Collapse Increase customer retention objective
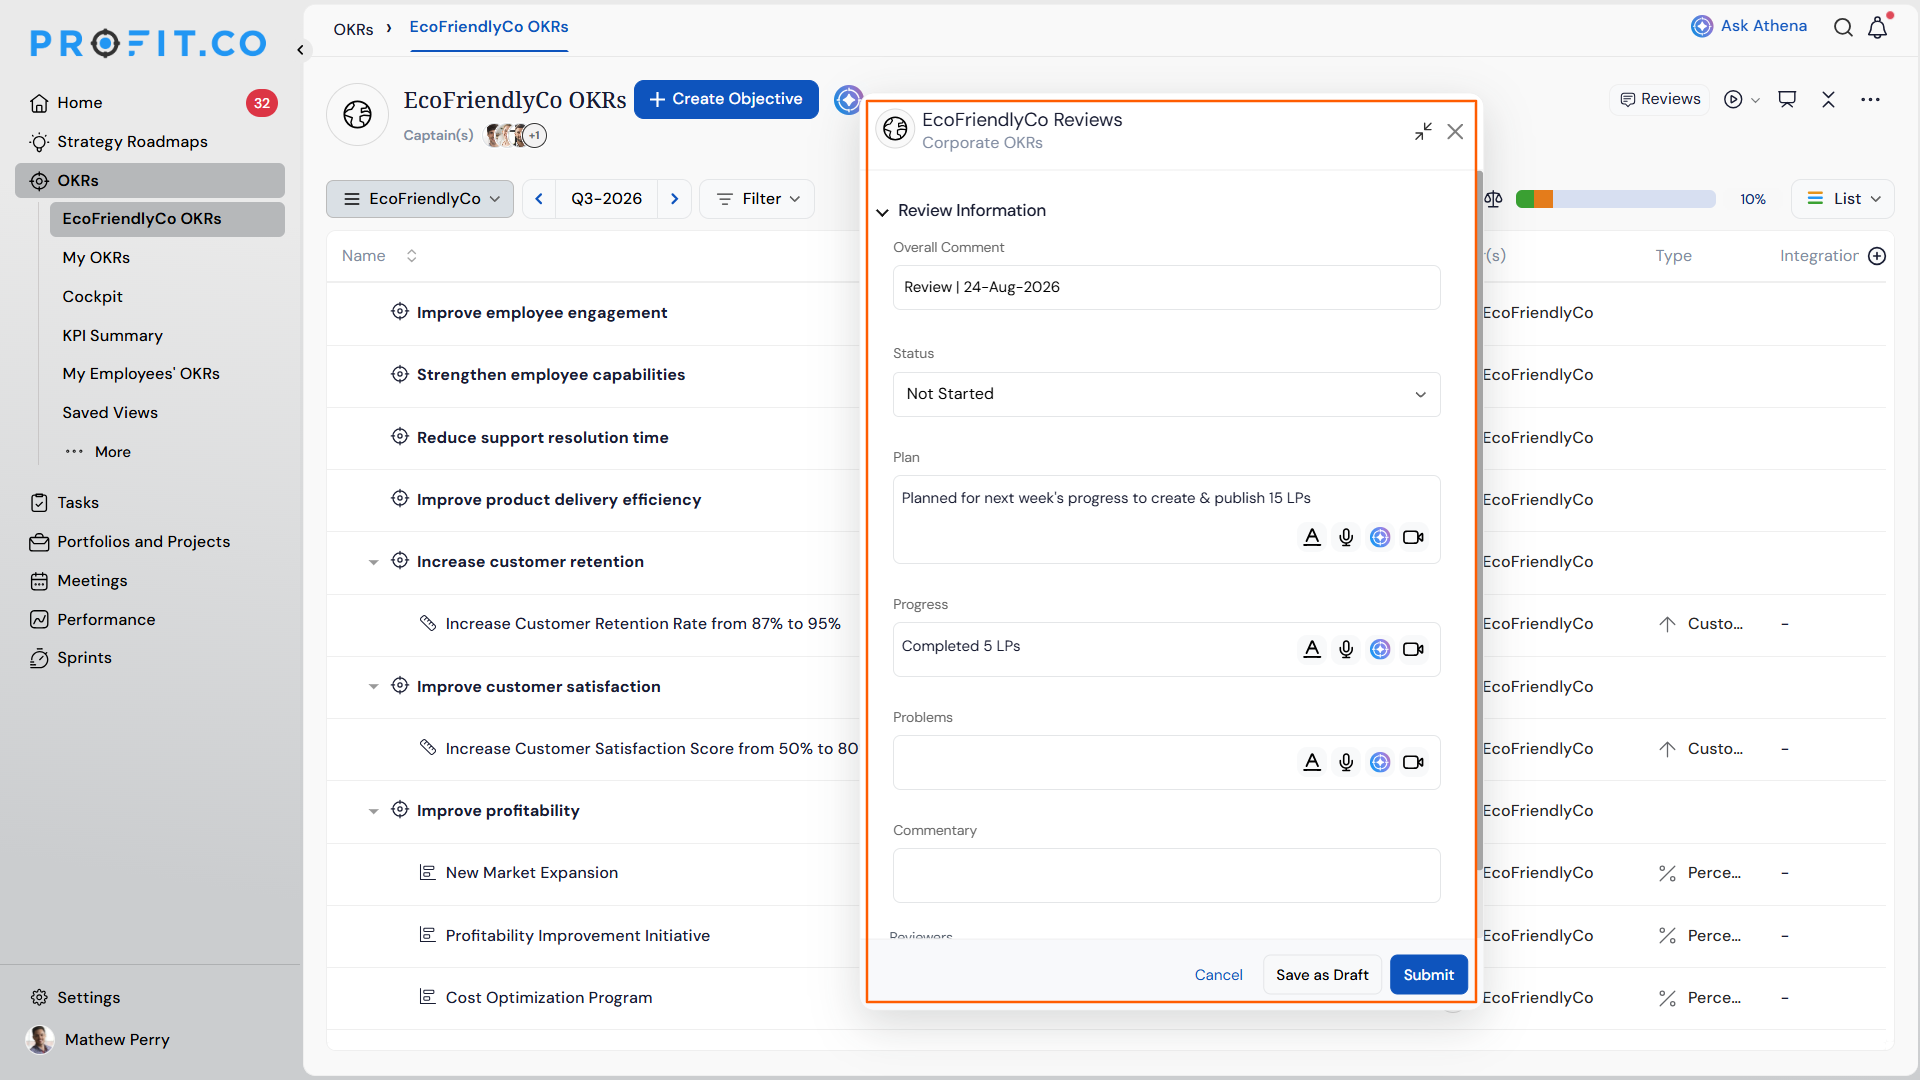Screen dimensions: 1920x1080 [373, 563]
